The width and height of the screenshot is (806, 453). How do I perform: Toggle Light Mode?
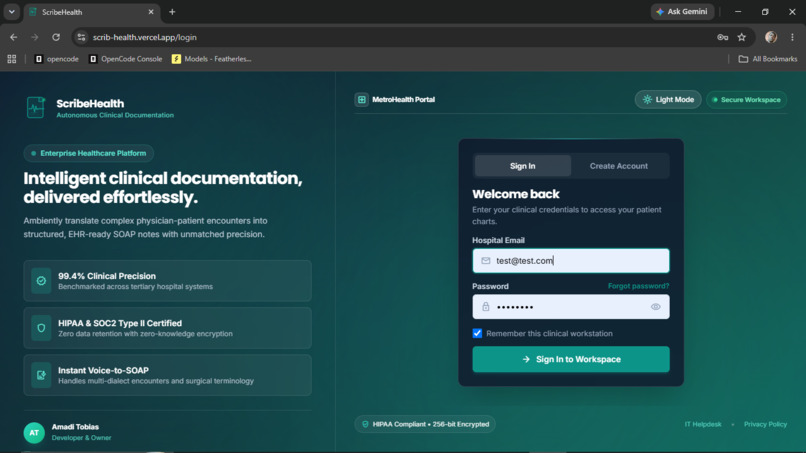(668, 100)
